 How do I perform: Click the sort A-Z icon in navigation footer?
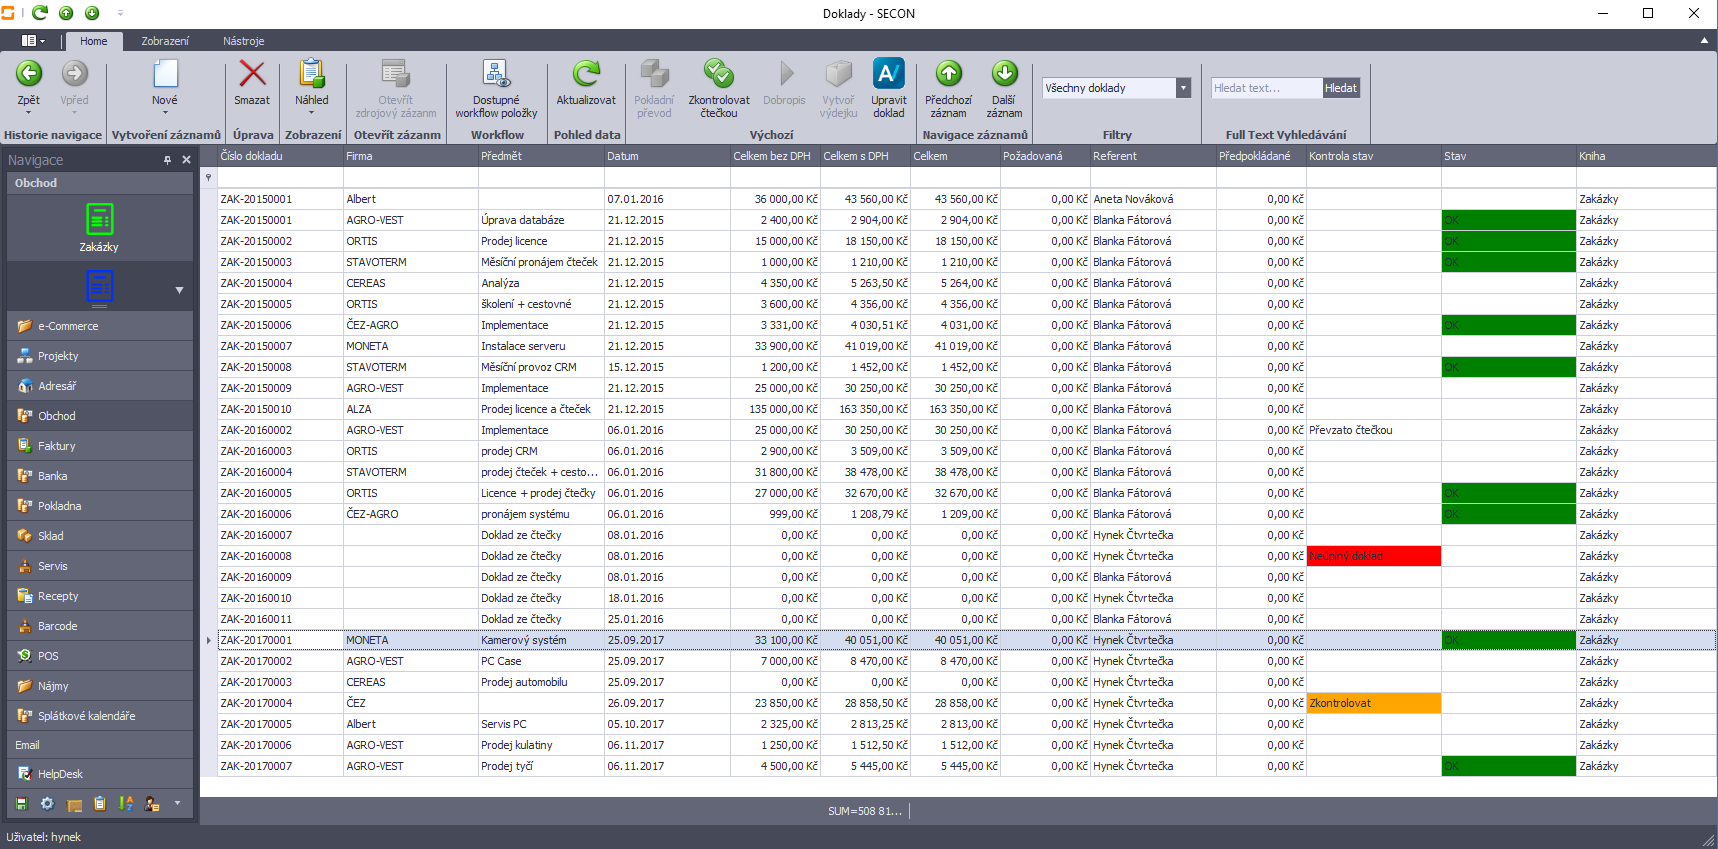click(126, 803)
